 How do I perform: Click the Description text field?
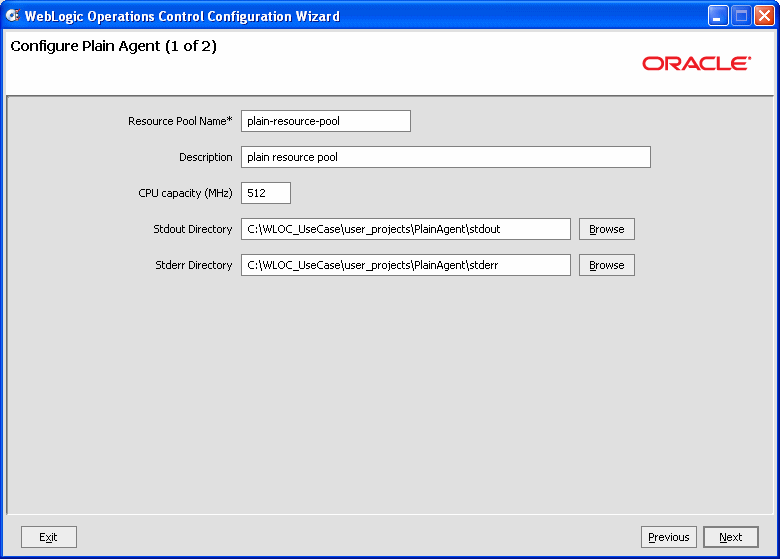pos(446,157)
